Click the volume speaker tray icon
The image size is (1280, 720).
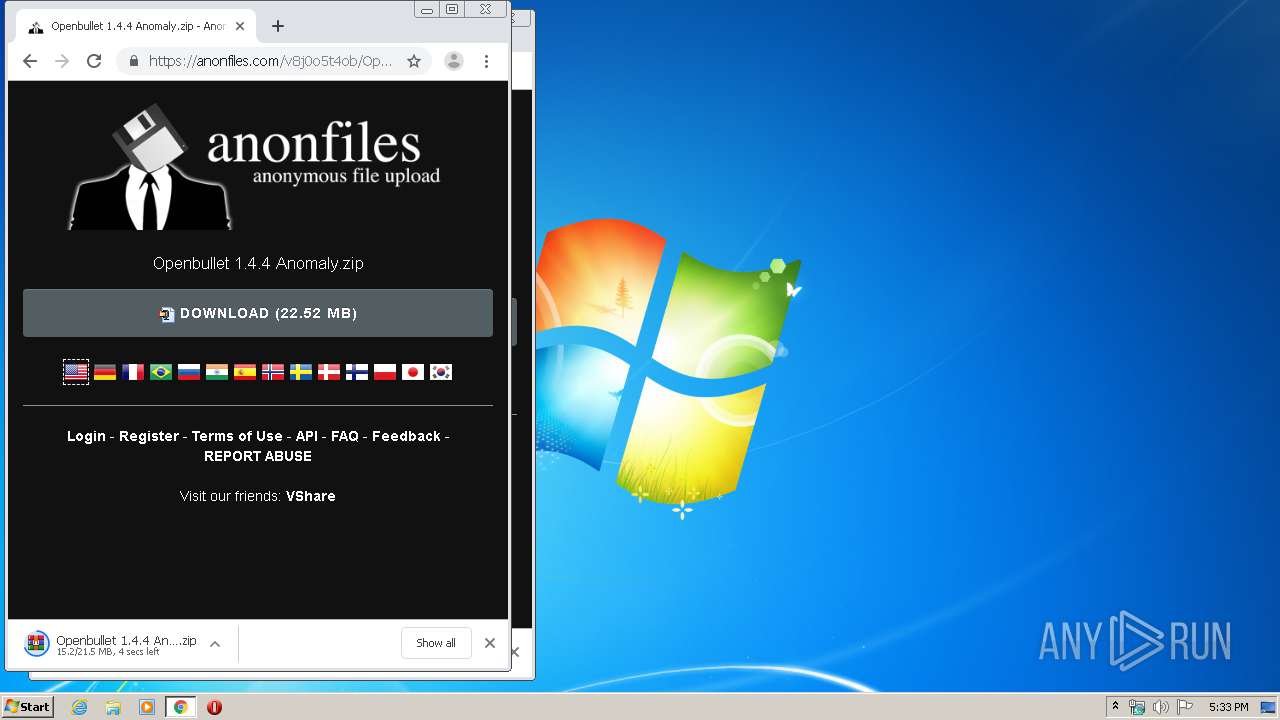click(x=1161, y=707)
